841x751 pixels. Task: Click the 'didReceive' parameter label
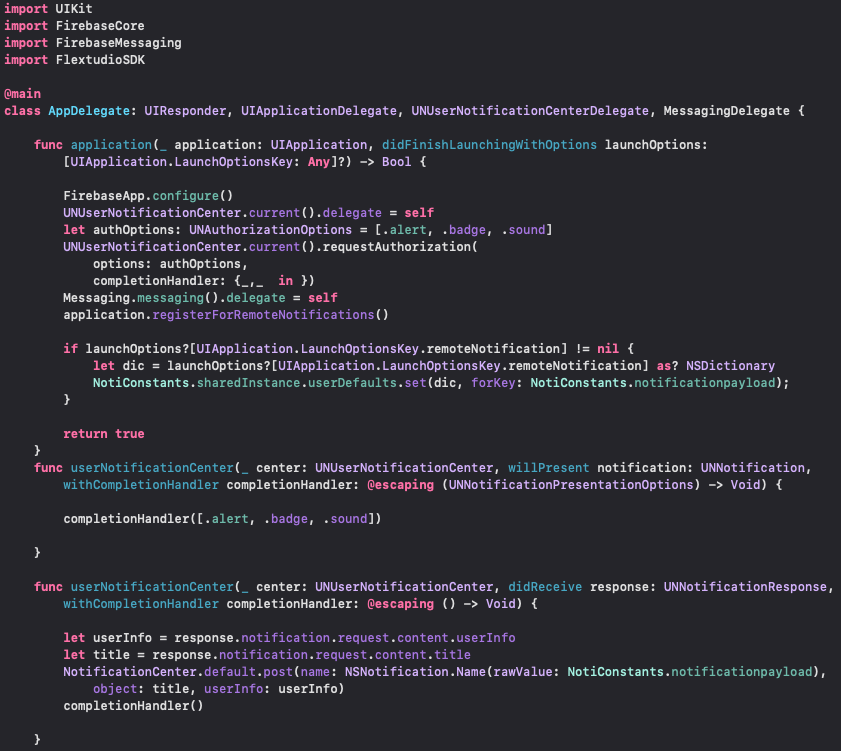[x=545, y=587]
